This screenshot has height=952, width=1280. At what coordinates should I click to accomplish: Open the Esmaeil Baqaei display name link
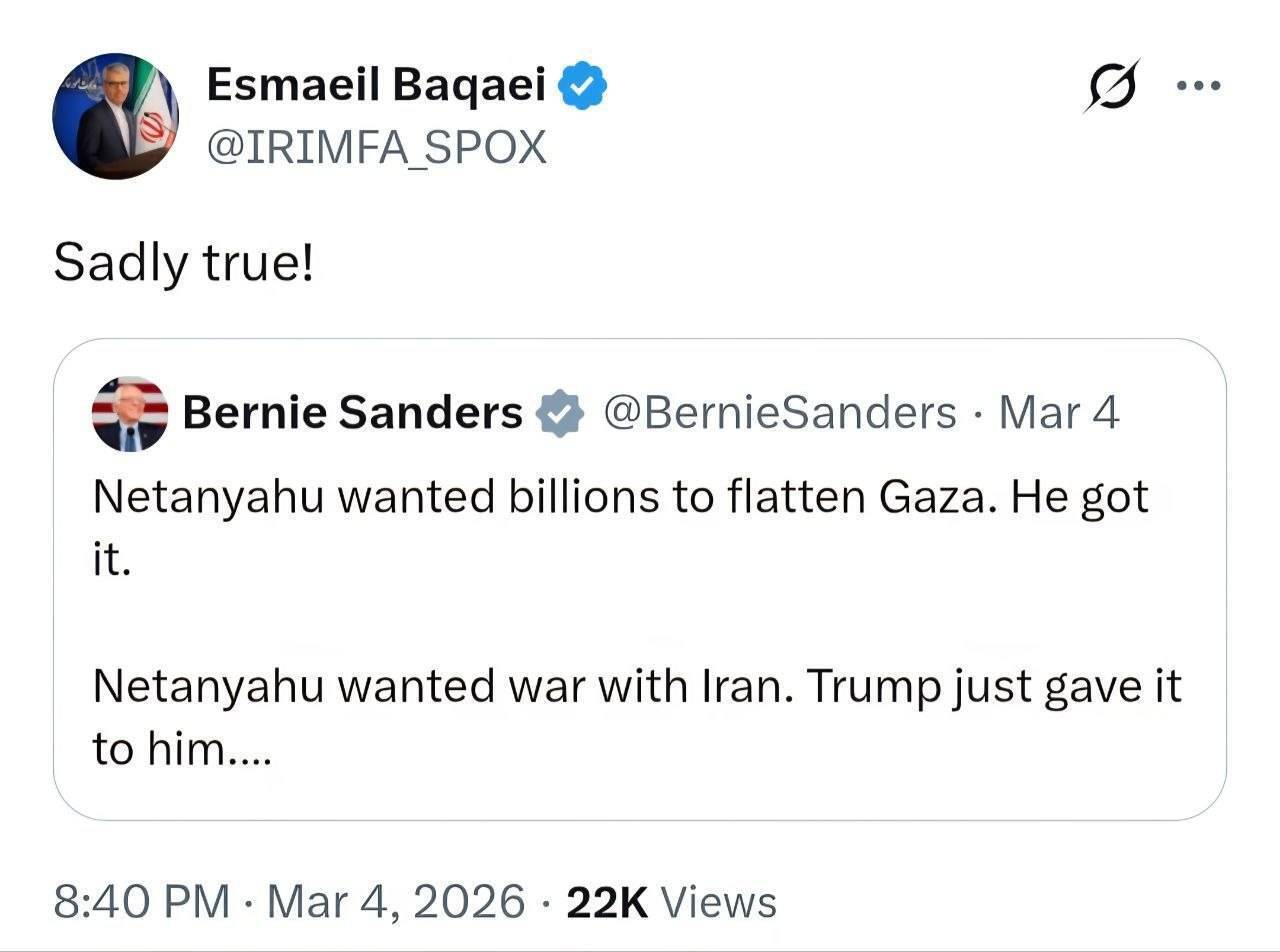click(376, 87)
